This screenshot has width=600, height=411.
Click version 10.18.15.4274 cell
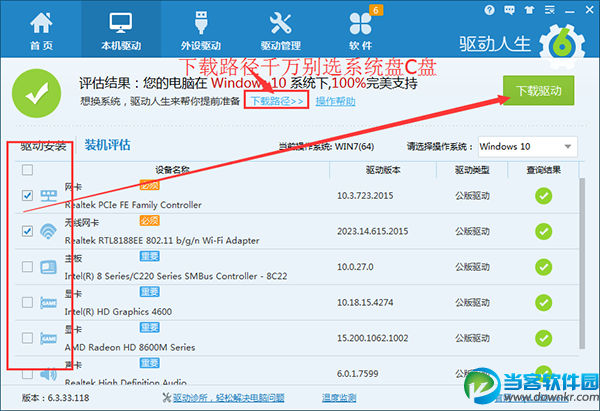tap(365, 303)
